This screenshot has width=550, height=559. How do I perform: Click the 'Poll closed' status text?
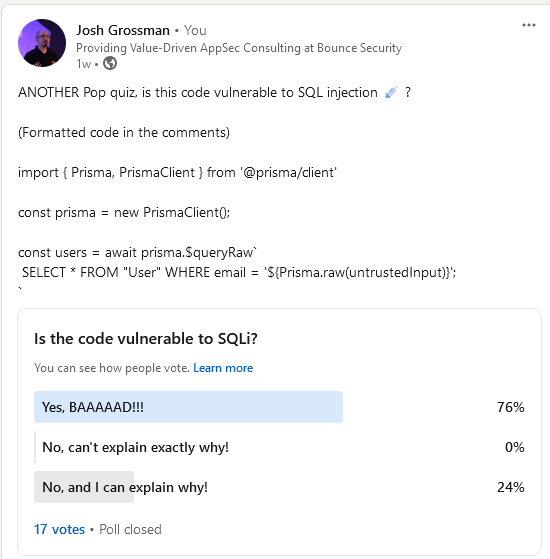coord(130,529)
